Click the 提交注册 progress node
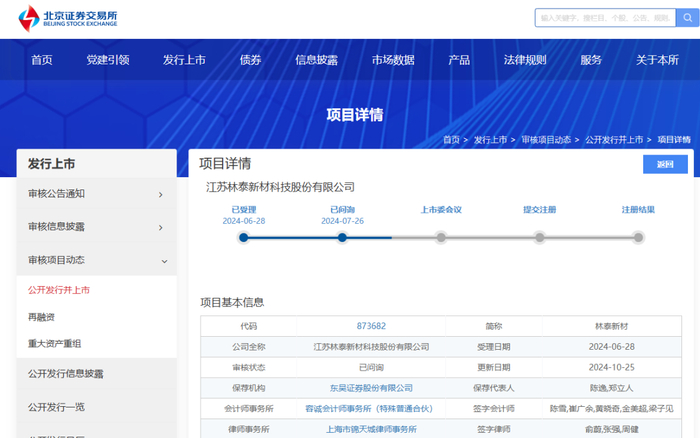This screenshot has height=438, width=700. (x=539, y=238)
